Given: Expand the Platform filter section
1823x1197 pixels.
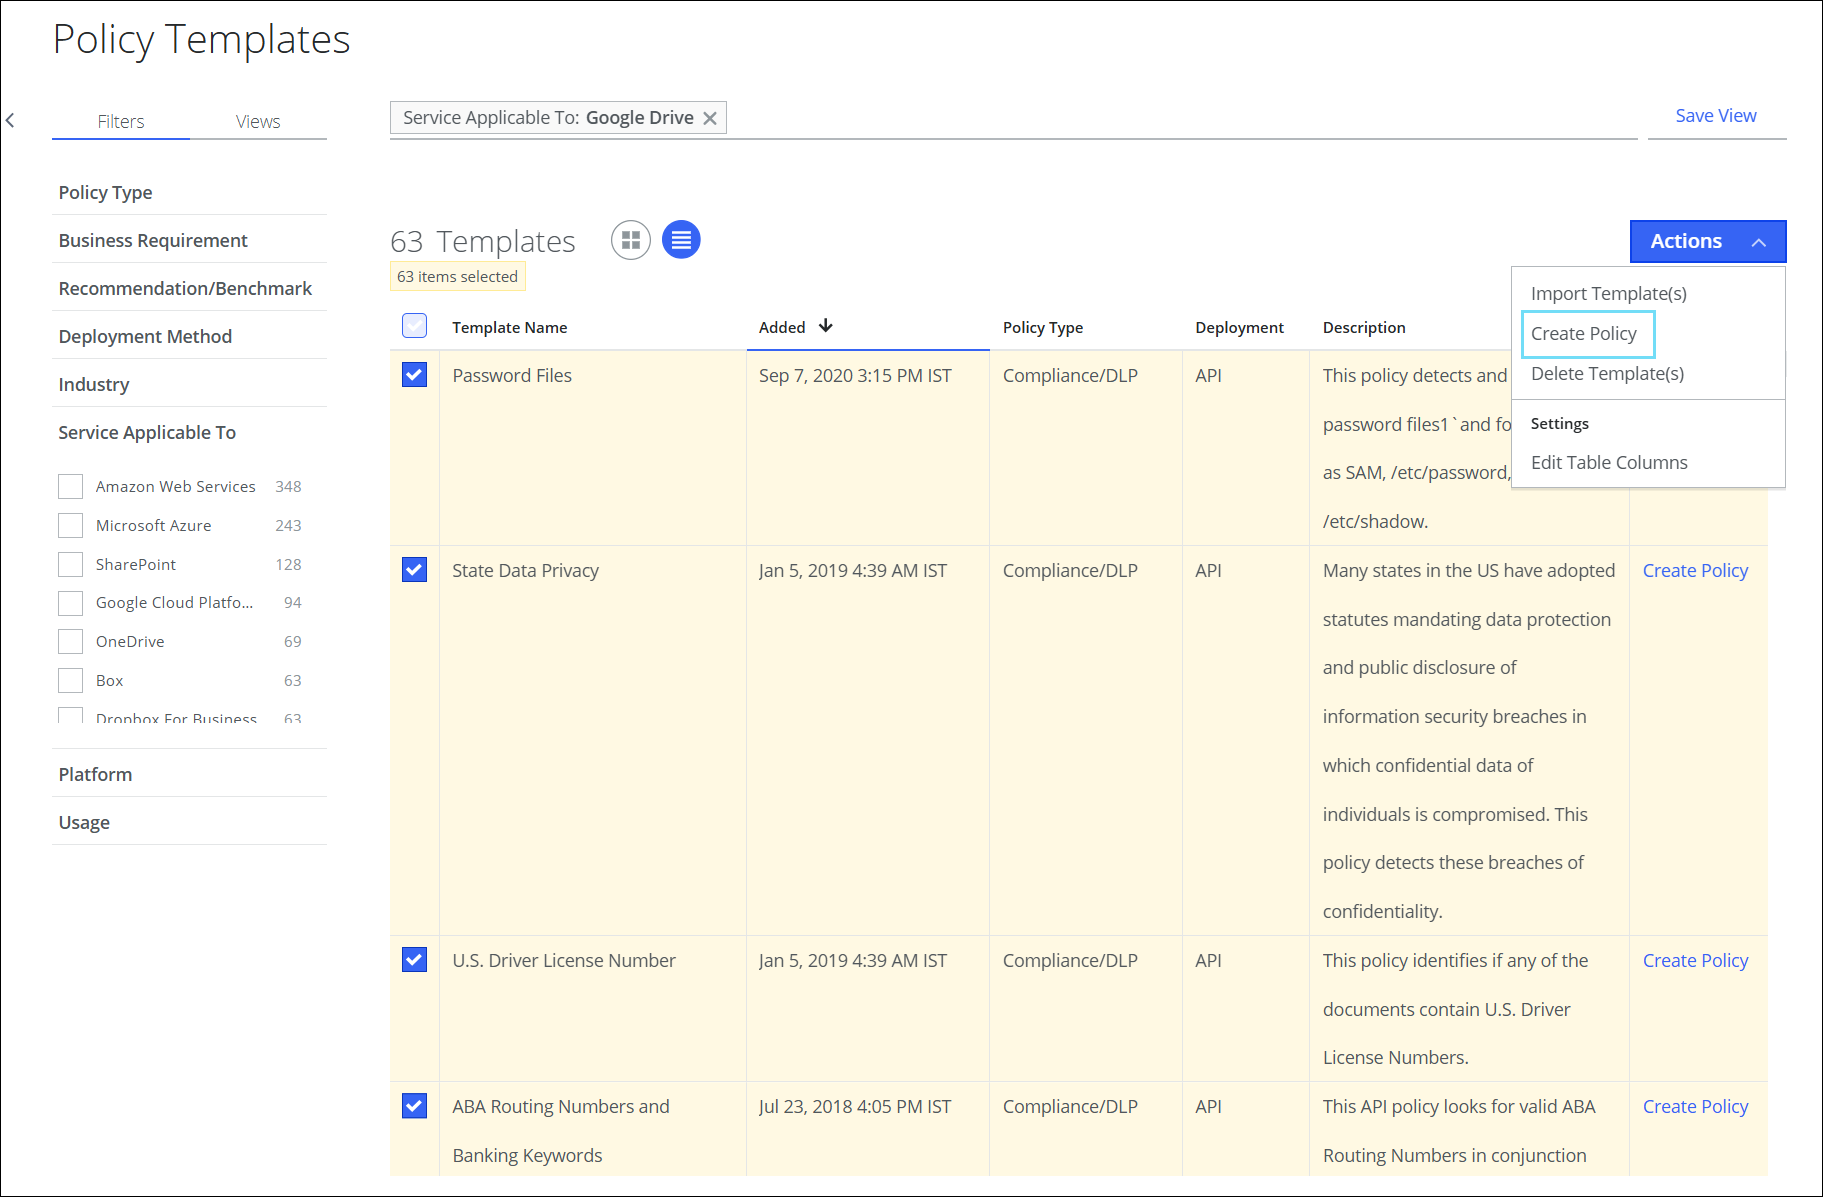Looking at the screenshot, I should 96,774.
